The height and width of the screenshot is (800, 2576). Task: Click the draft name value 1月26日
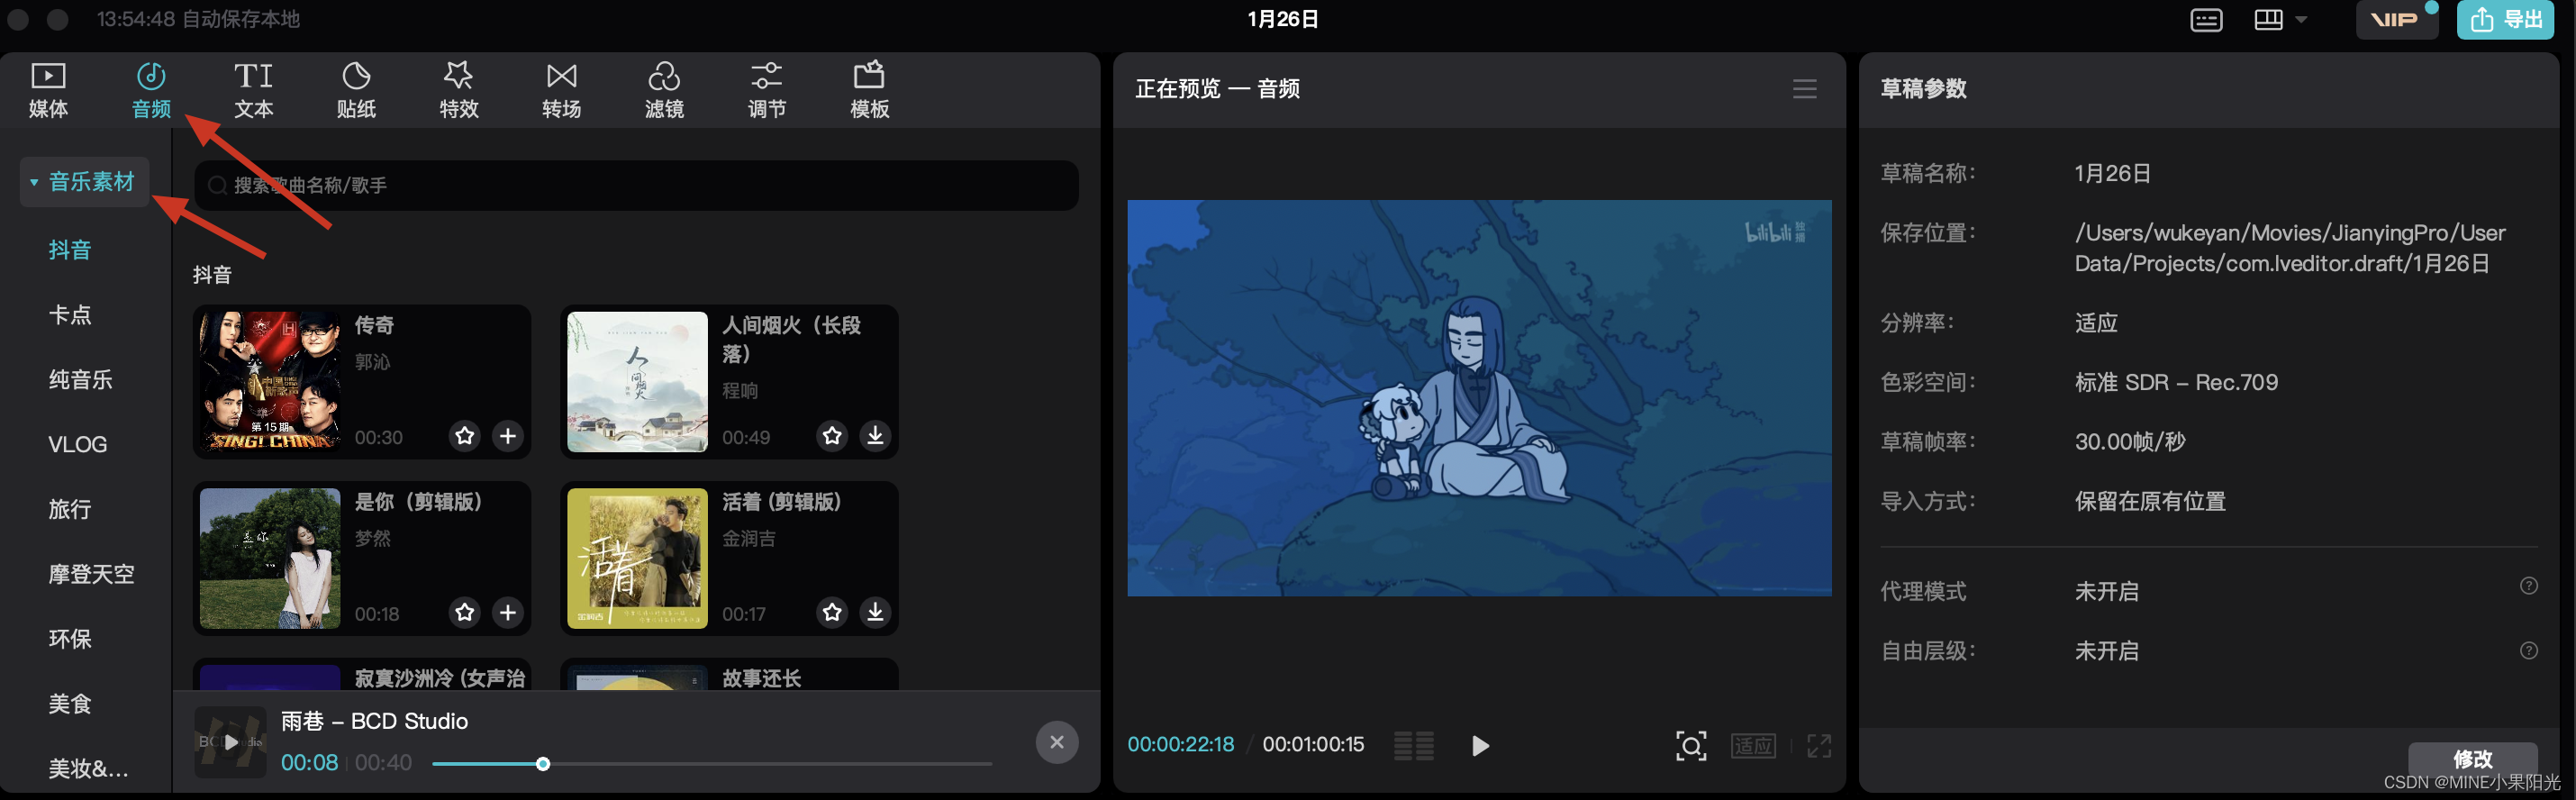[x=2112, y=173]
